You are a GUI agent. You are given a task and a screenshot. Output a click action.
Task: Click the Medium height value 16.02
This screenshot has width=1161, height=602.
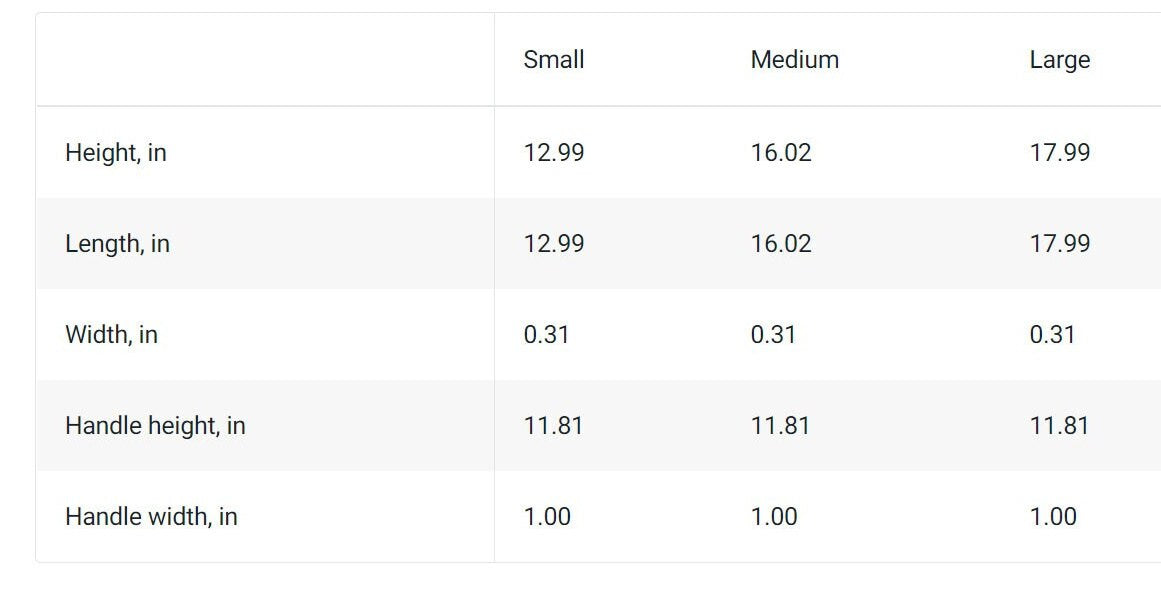point(781,153)
